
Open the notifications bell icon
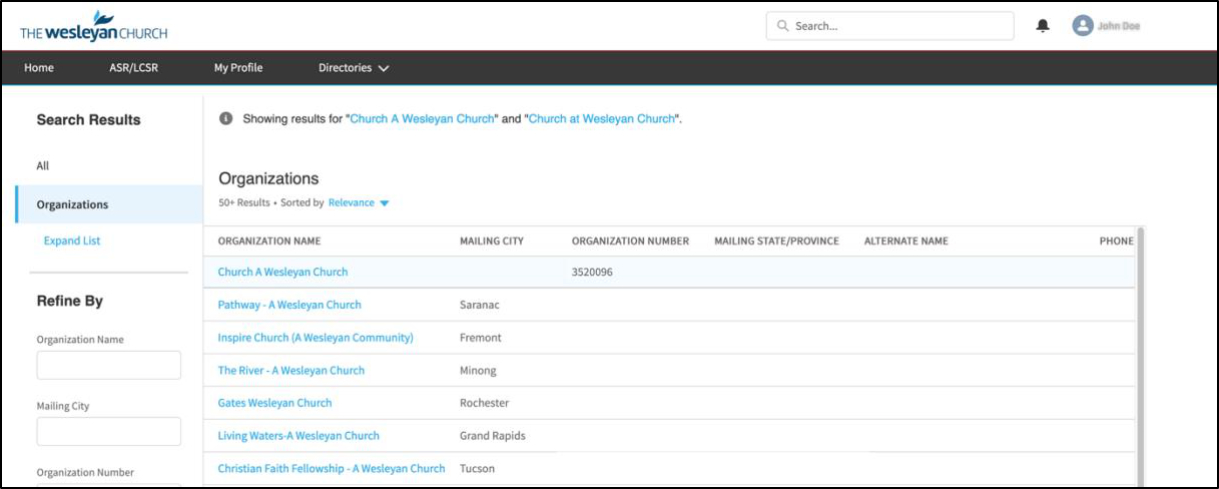tap(1043, 26)
